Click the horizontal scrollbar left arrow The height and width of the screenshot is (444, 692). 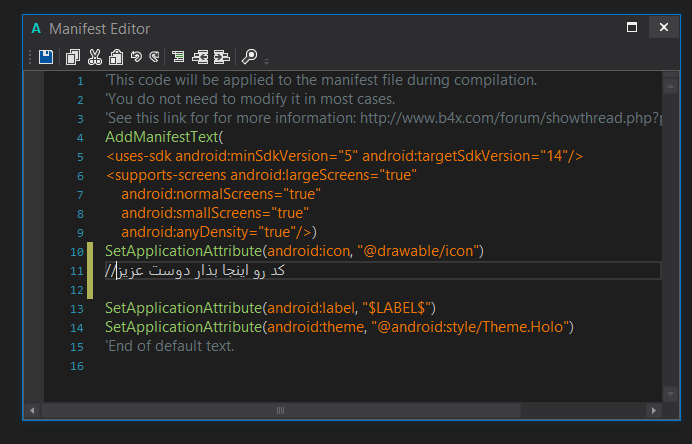[x=34, y=410]
